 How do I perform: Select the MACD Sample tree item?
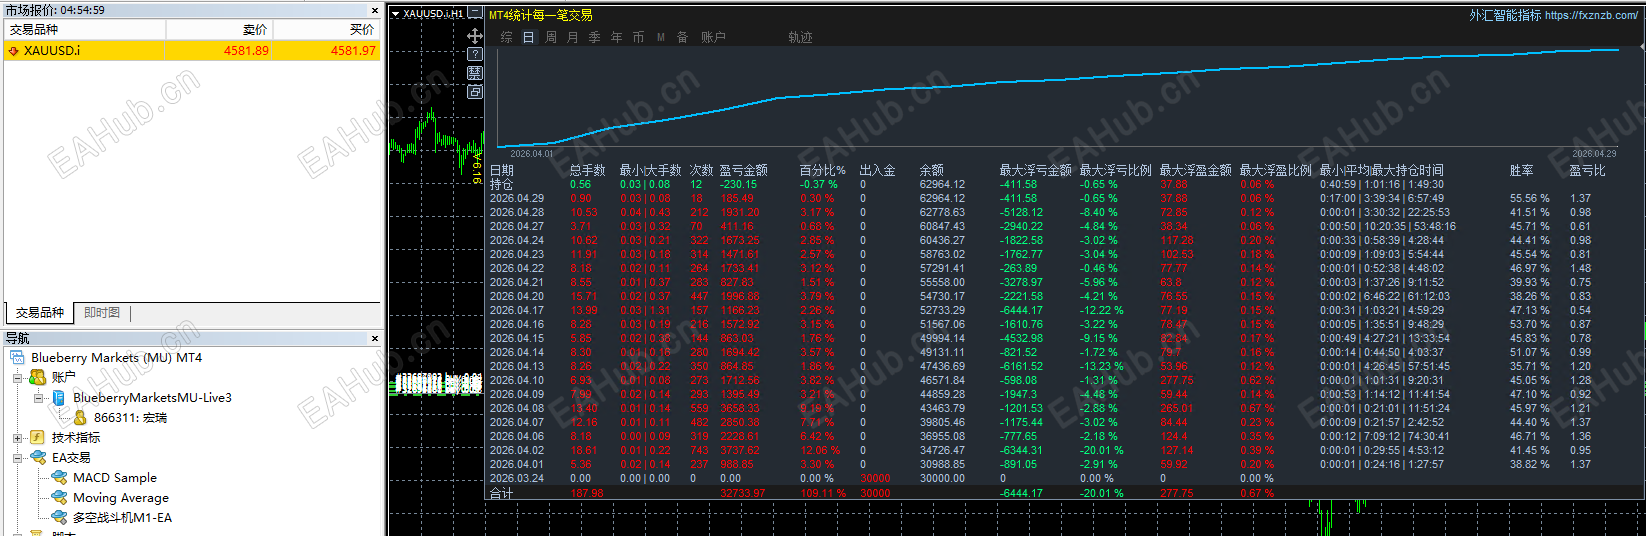pyautogui.click(x=115, y=477)
